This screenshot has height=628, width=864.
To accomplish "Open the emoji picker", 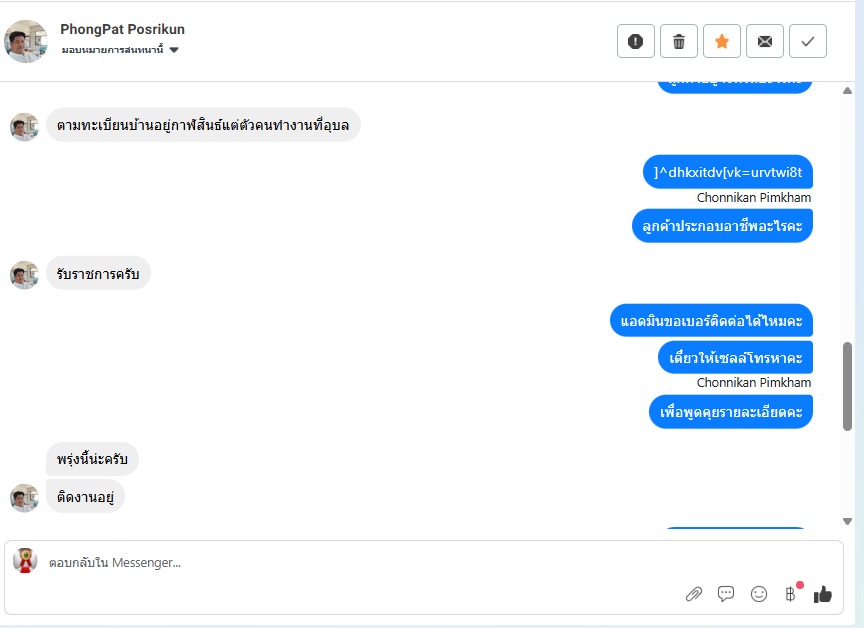I will tap(759, 594).
